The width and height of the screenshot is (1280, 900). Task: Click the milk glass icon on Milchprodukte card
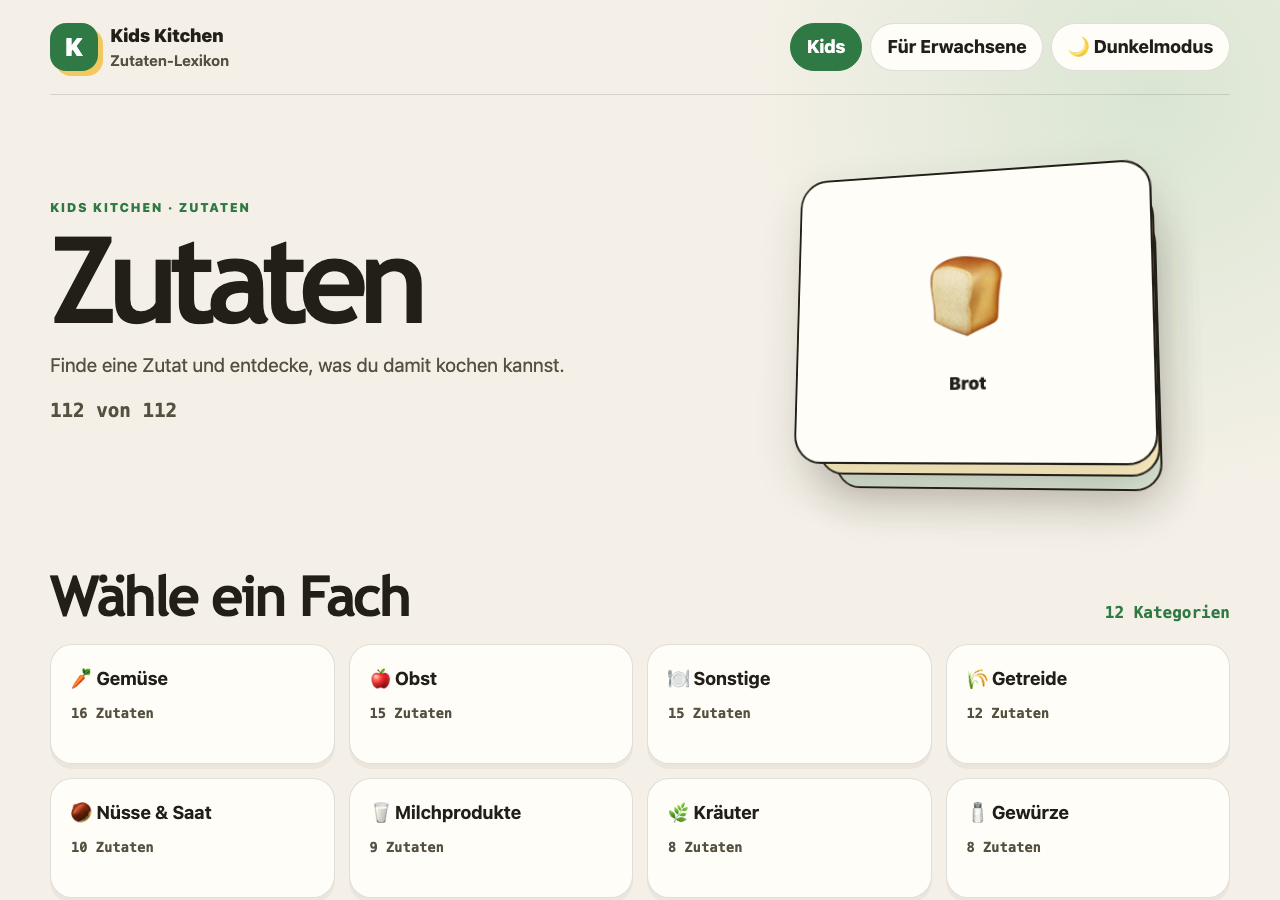380,813
